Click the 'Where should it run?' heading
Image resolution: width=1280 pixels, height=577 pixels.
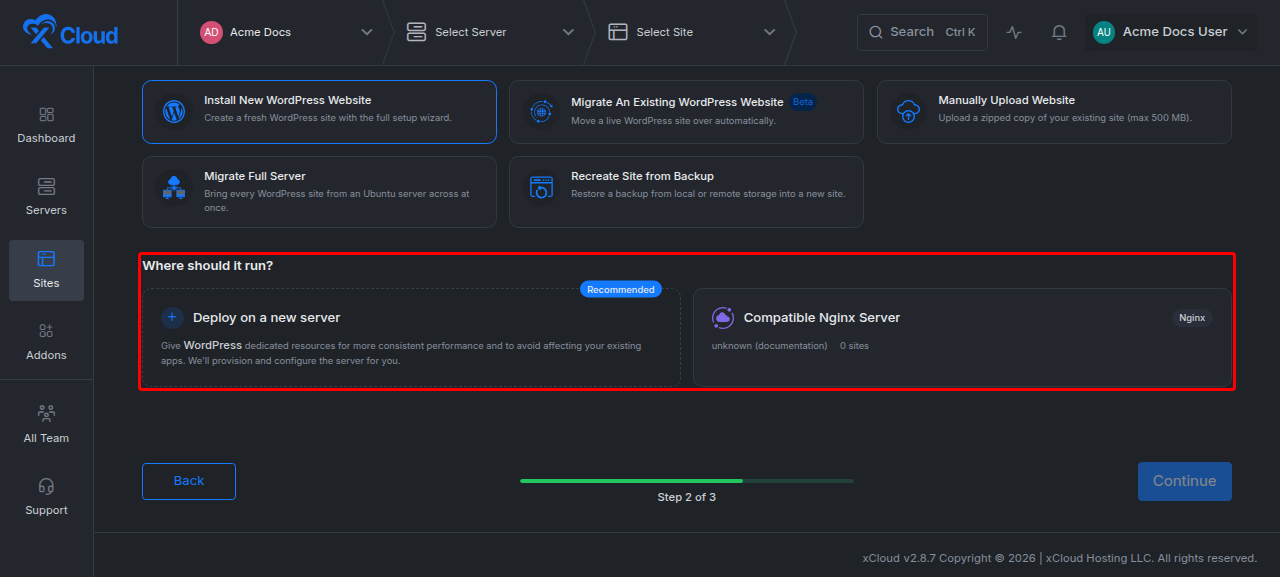pos(208,266)
